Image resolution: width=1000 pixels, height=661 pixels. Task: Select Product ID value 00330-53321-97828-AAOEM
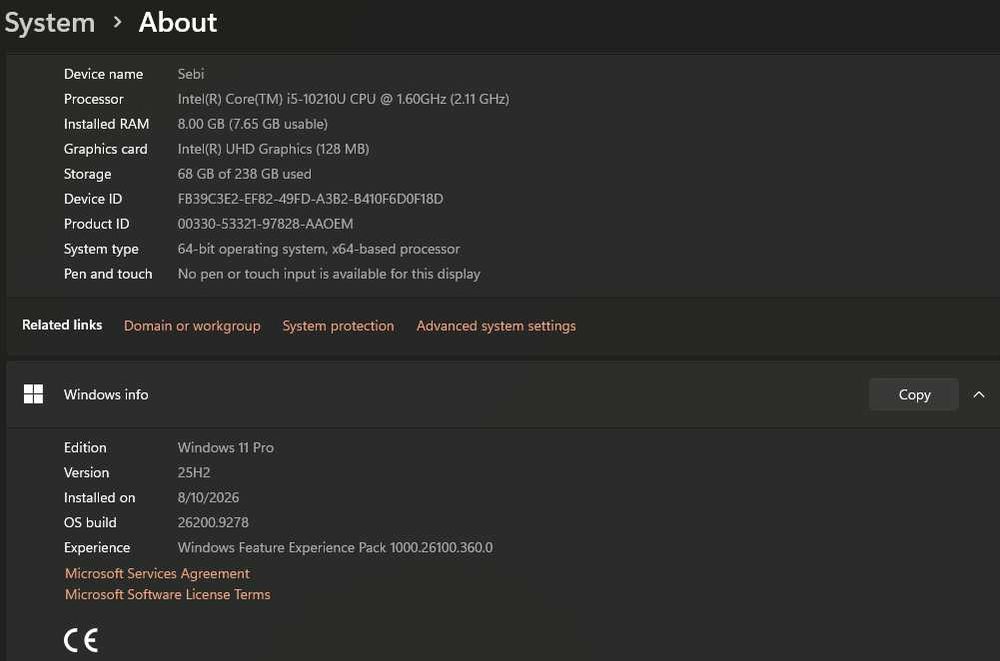coord(265,224)
